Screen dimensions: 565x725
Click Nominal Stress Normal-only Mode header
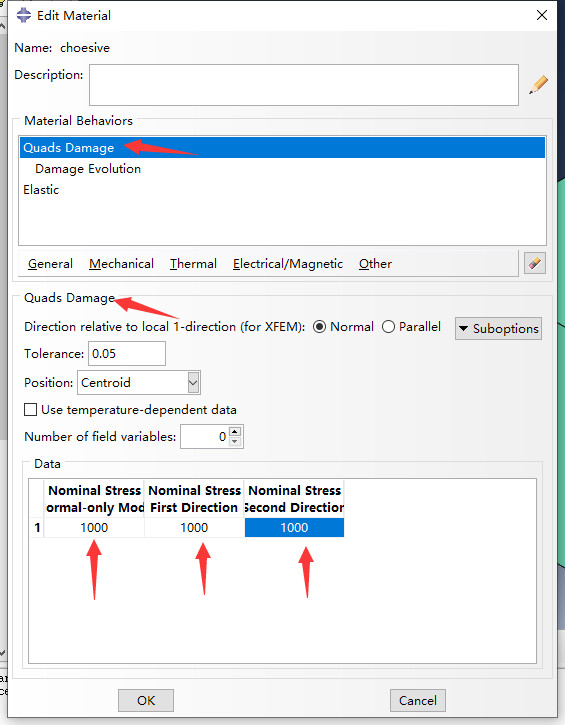pos(94,499)
